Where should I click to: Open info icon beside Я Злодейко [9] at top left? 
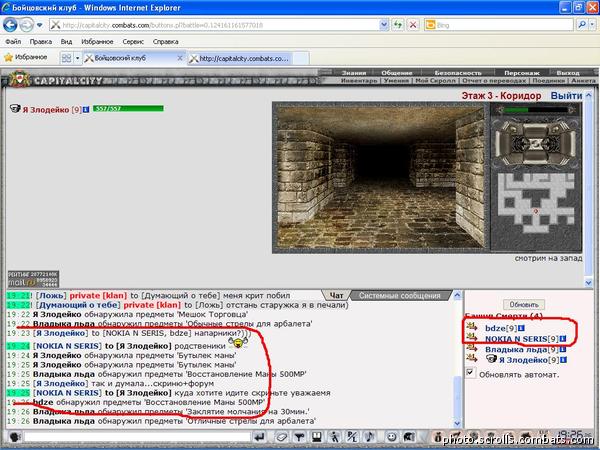tap(86, 110)
